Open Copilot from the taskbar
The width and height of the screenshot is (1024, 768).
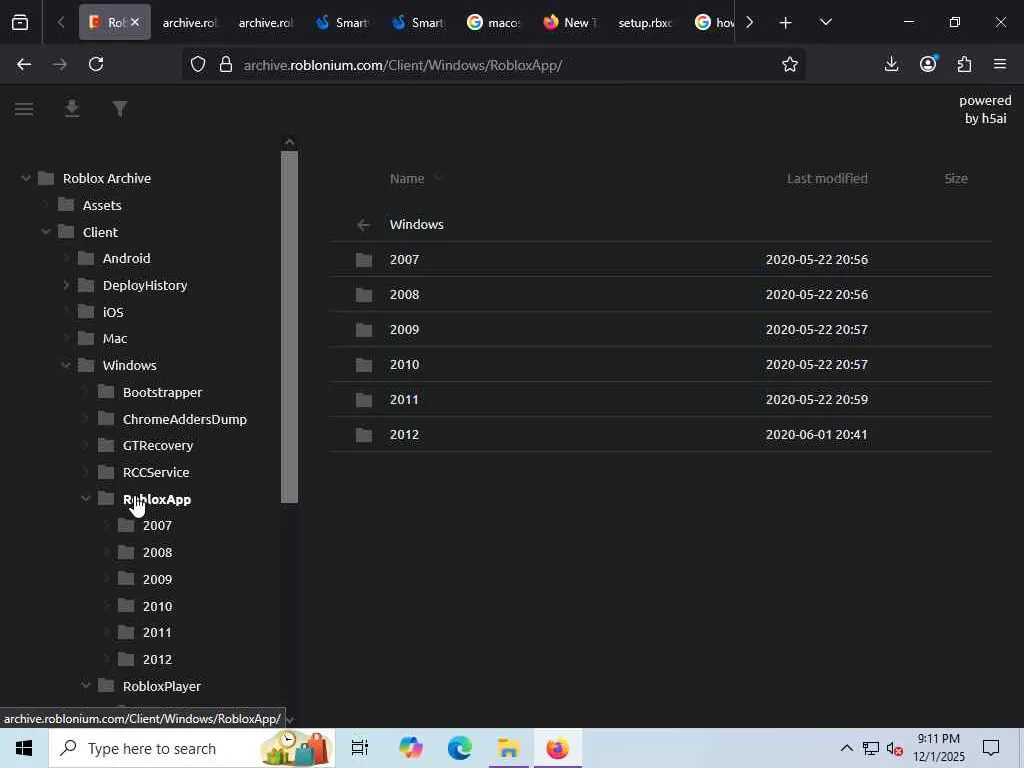tap(411, 748)
